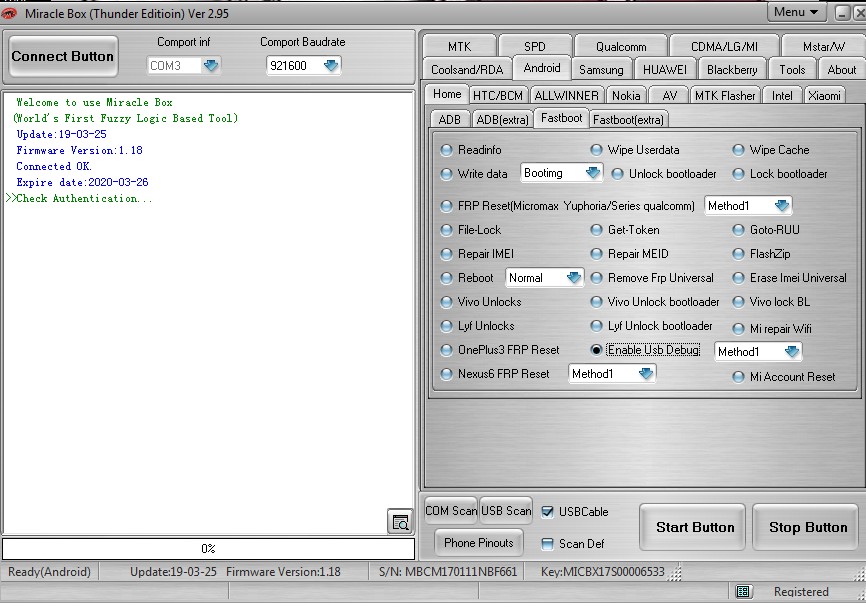Screen dimensions: 866x603
Task: Open the HUAWEI tab
Action: [665, 70]
